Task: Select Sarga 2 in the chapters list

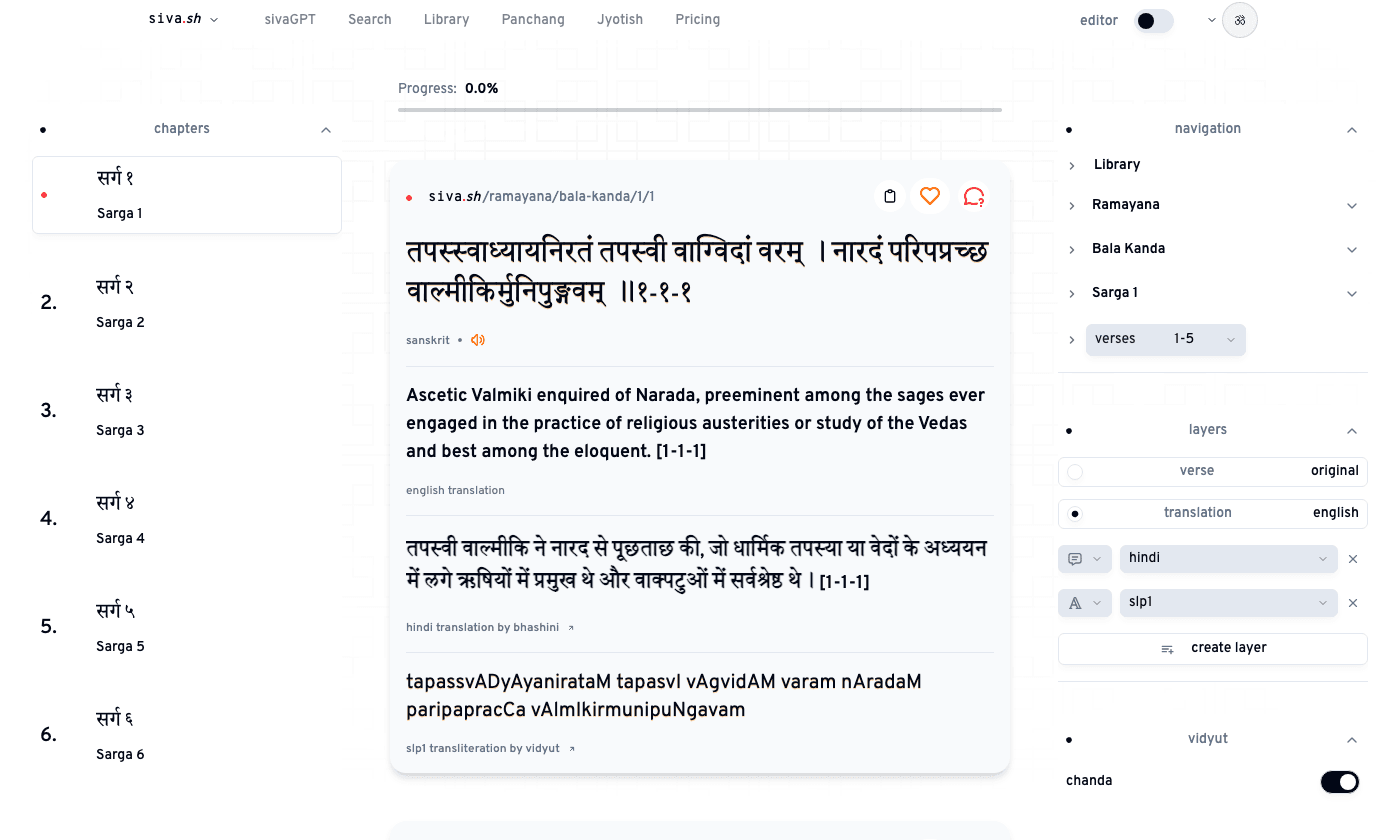Action: (x=187, y=303)
